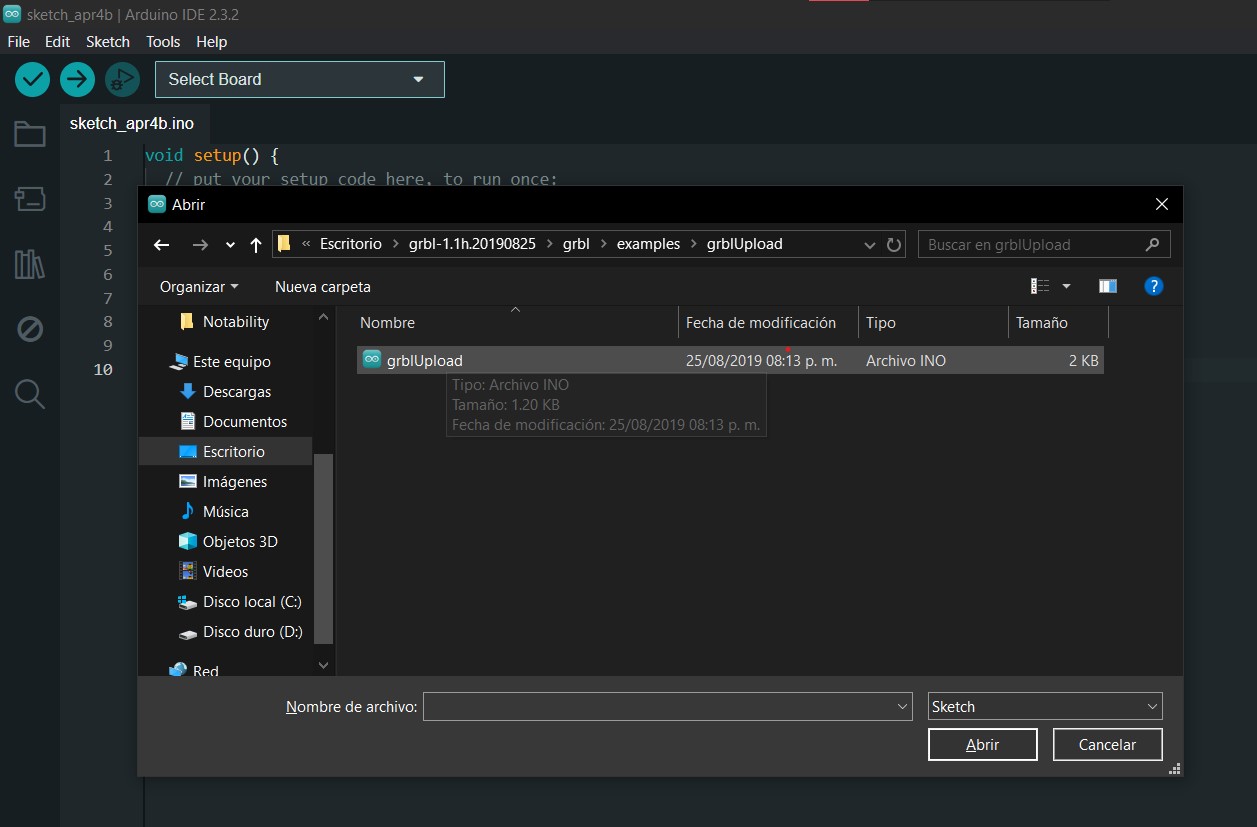The height and width of the screenshot is (827, 1257).
Task: Click the Abrir button
Action: click(x=982, y=744)
